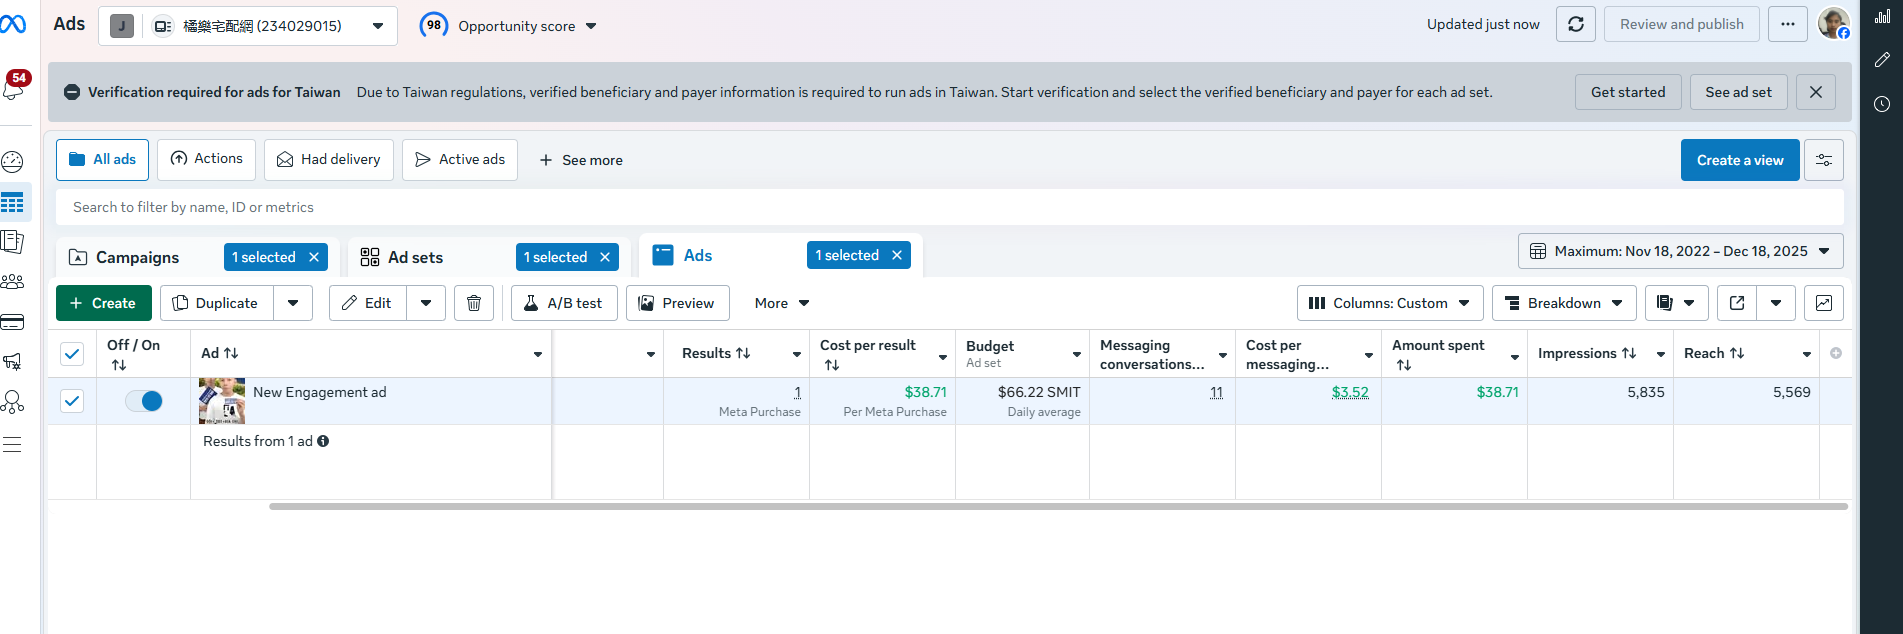Uncheck the New Engagement ad row checkbox
Image resolution: width=1903 pixels, height=634 pixels.
(72, 401)
